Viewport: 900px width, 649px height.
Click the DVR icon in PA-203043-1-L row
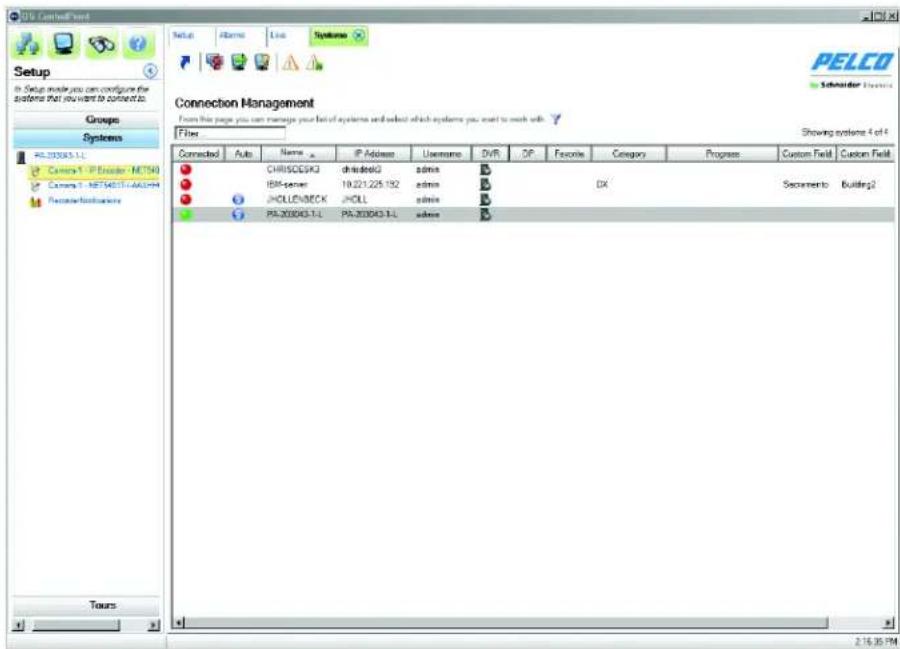point(486,214)
